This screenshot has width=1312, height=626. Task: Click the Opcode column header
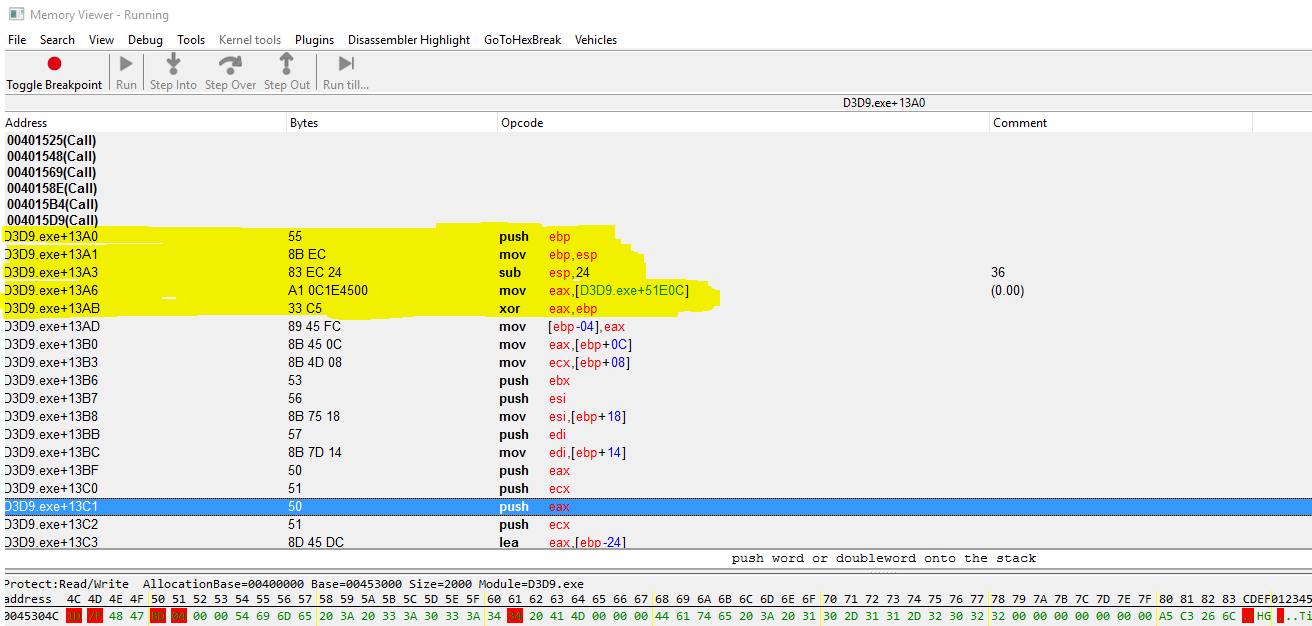(522, 123)
